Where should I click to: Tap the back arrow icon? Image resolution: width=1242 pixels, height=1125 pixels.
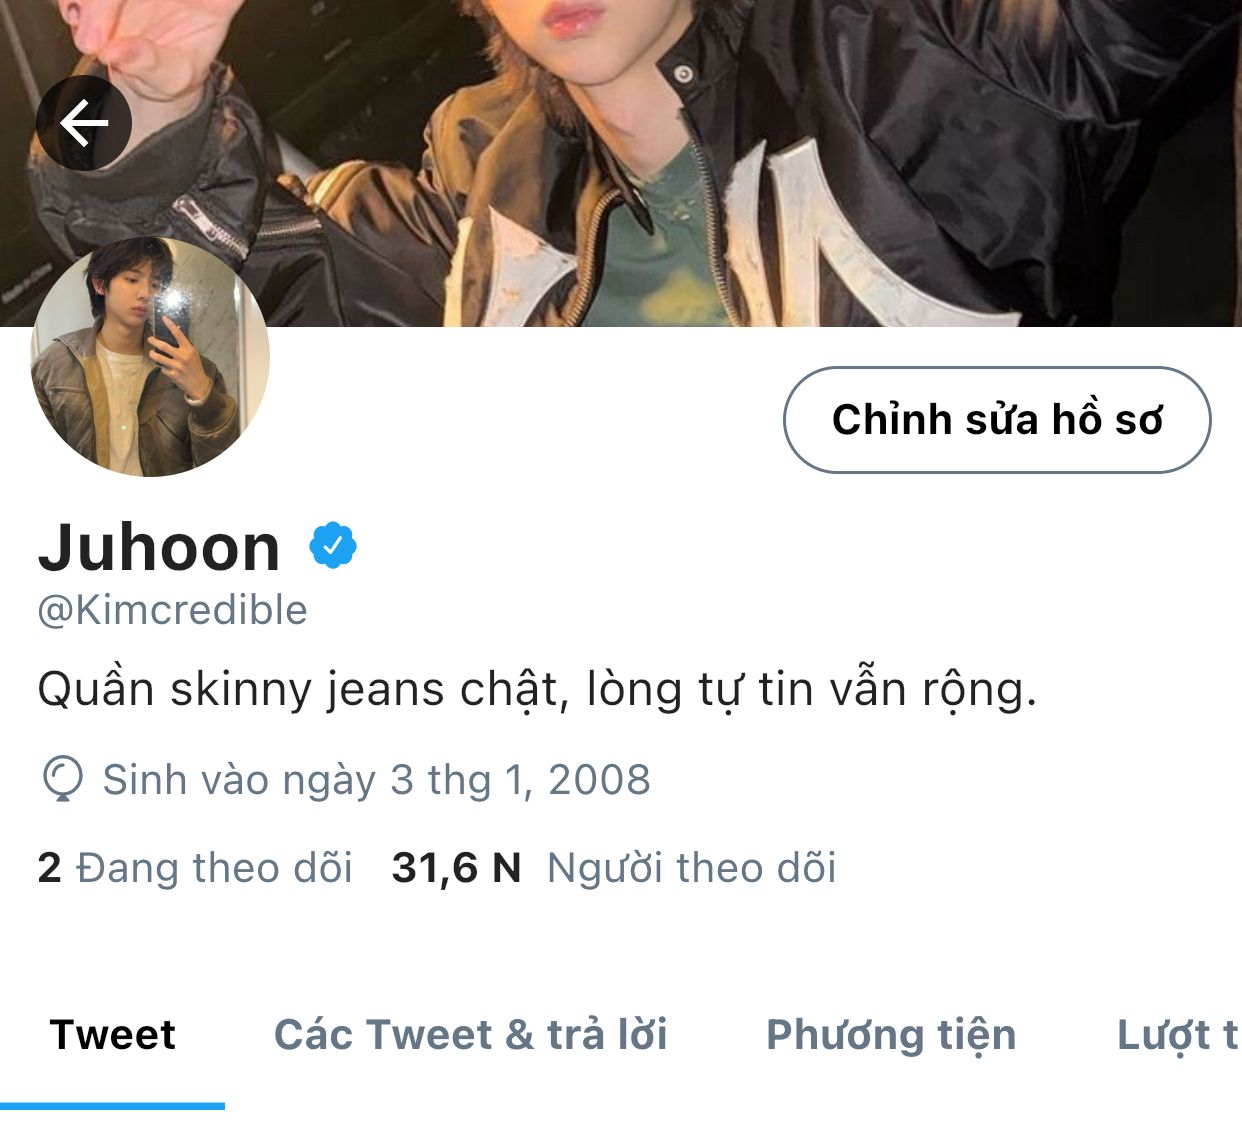[x=84, y=123]
